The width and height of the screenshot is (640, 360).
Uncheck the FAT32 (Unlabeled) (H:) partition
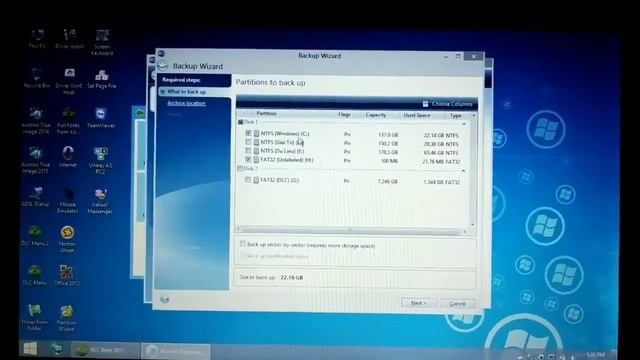248,159
